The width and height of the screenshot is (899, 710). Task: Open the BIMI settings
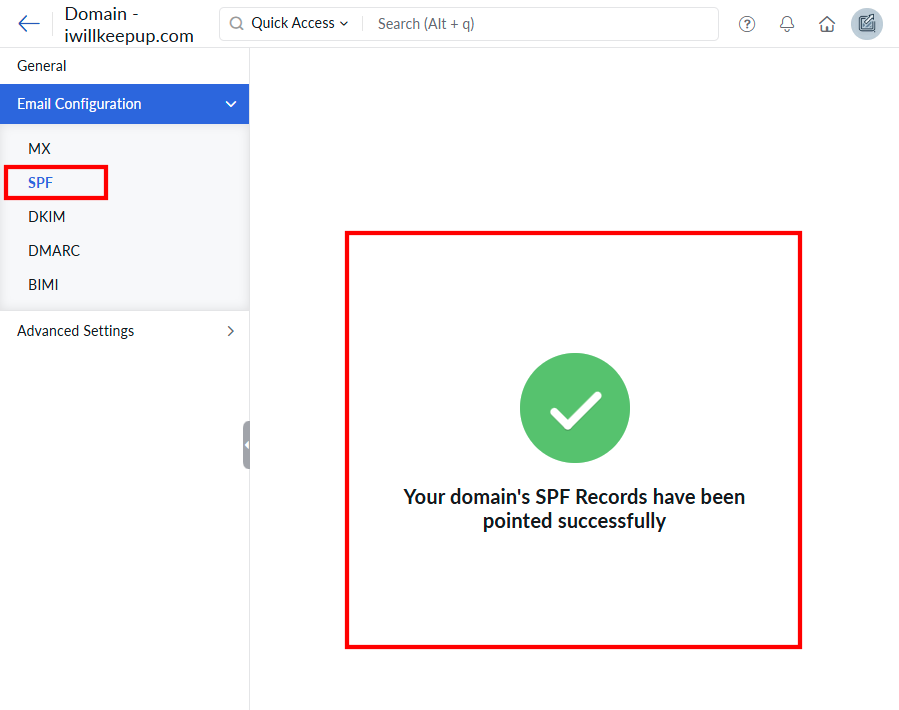pyautogui.click(x=43, y=285)
